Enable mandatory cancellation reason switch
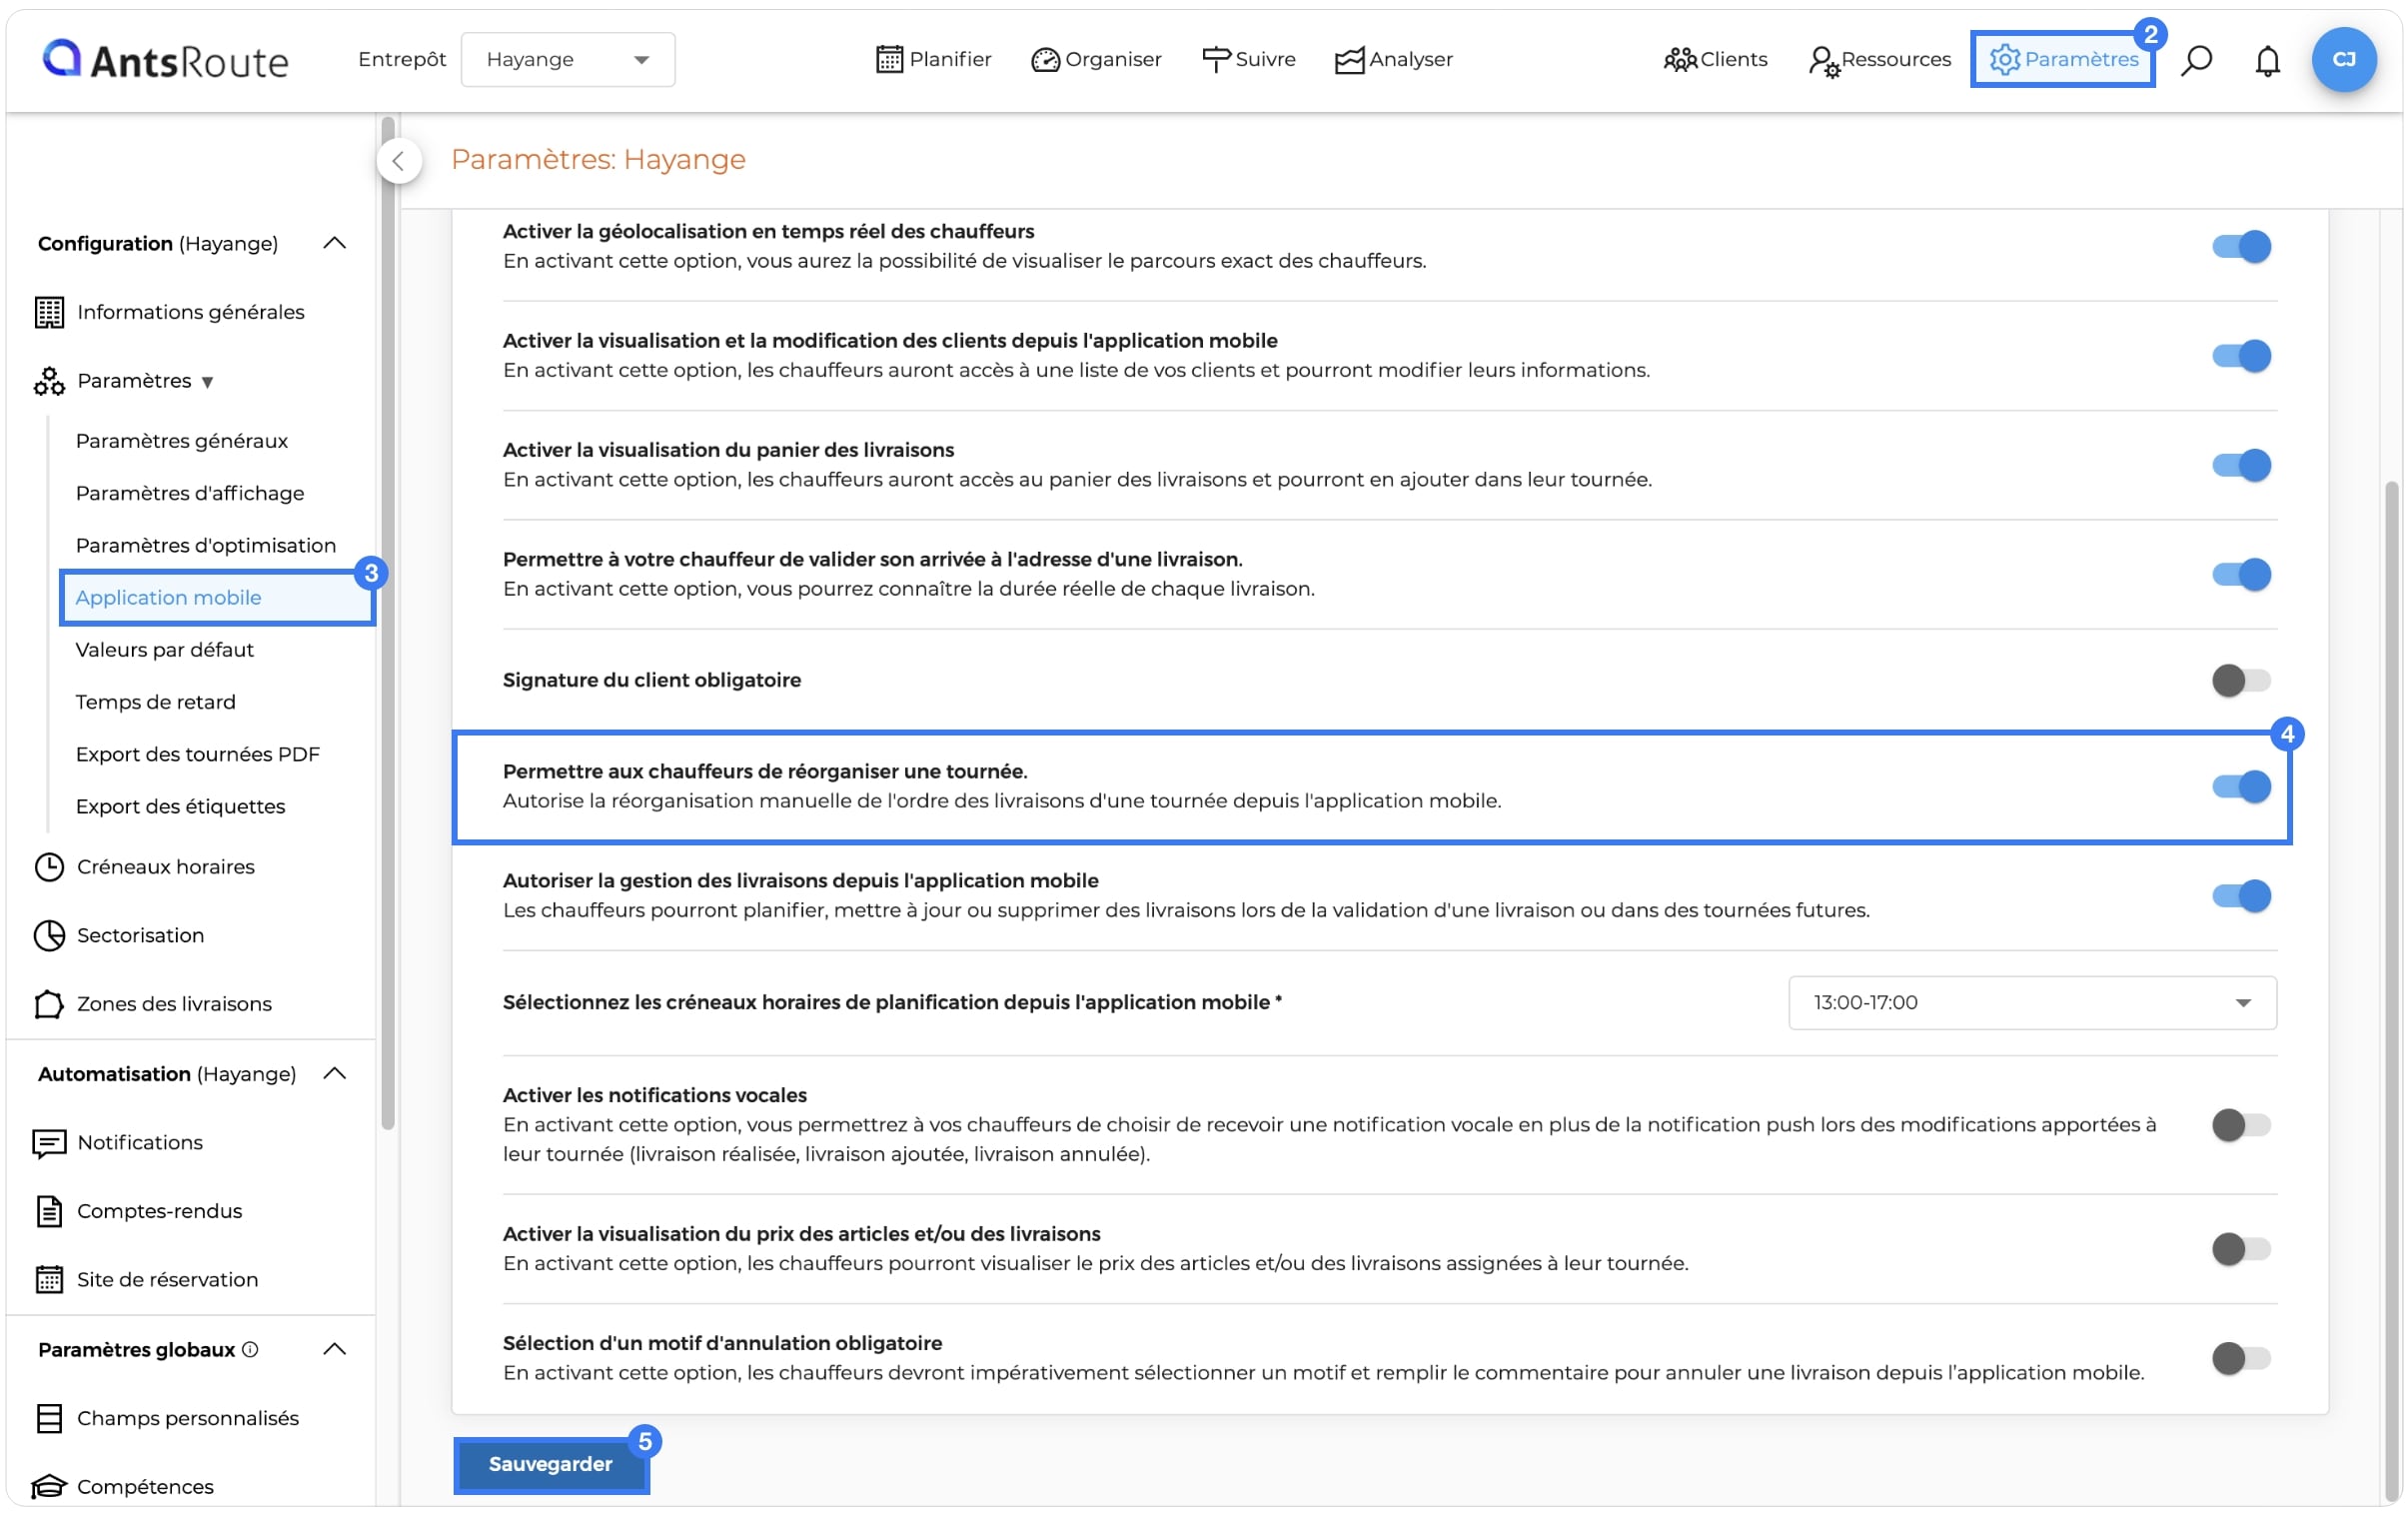The width and height of the screenshot is (2408, 1515). [x=2241, y=1358]
